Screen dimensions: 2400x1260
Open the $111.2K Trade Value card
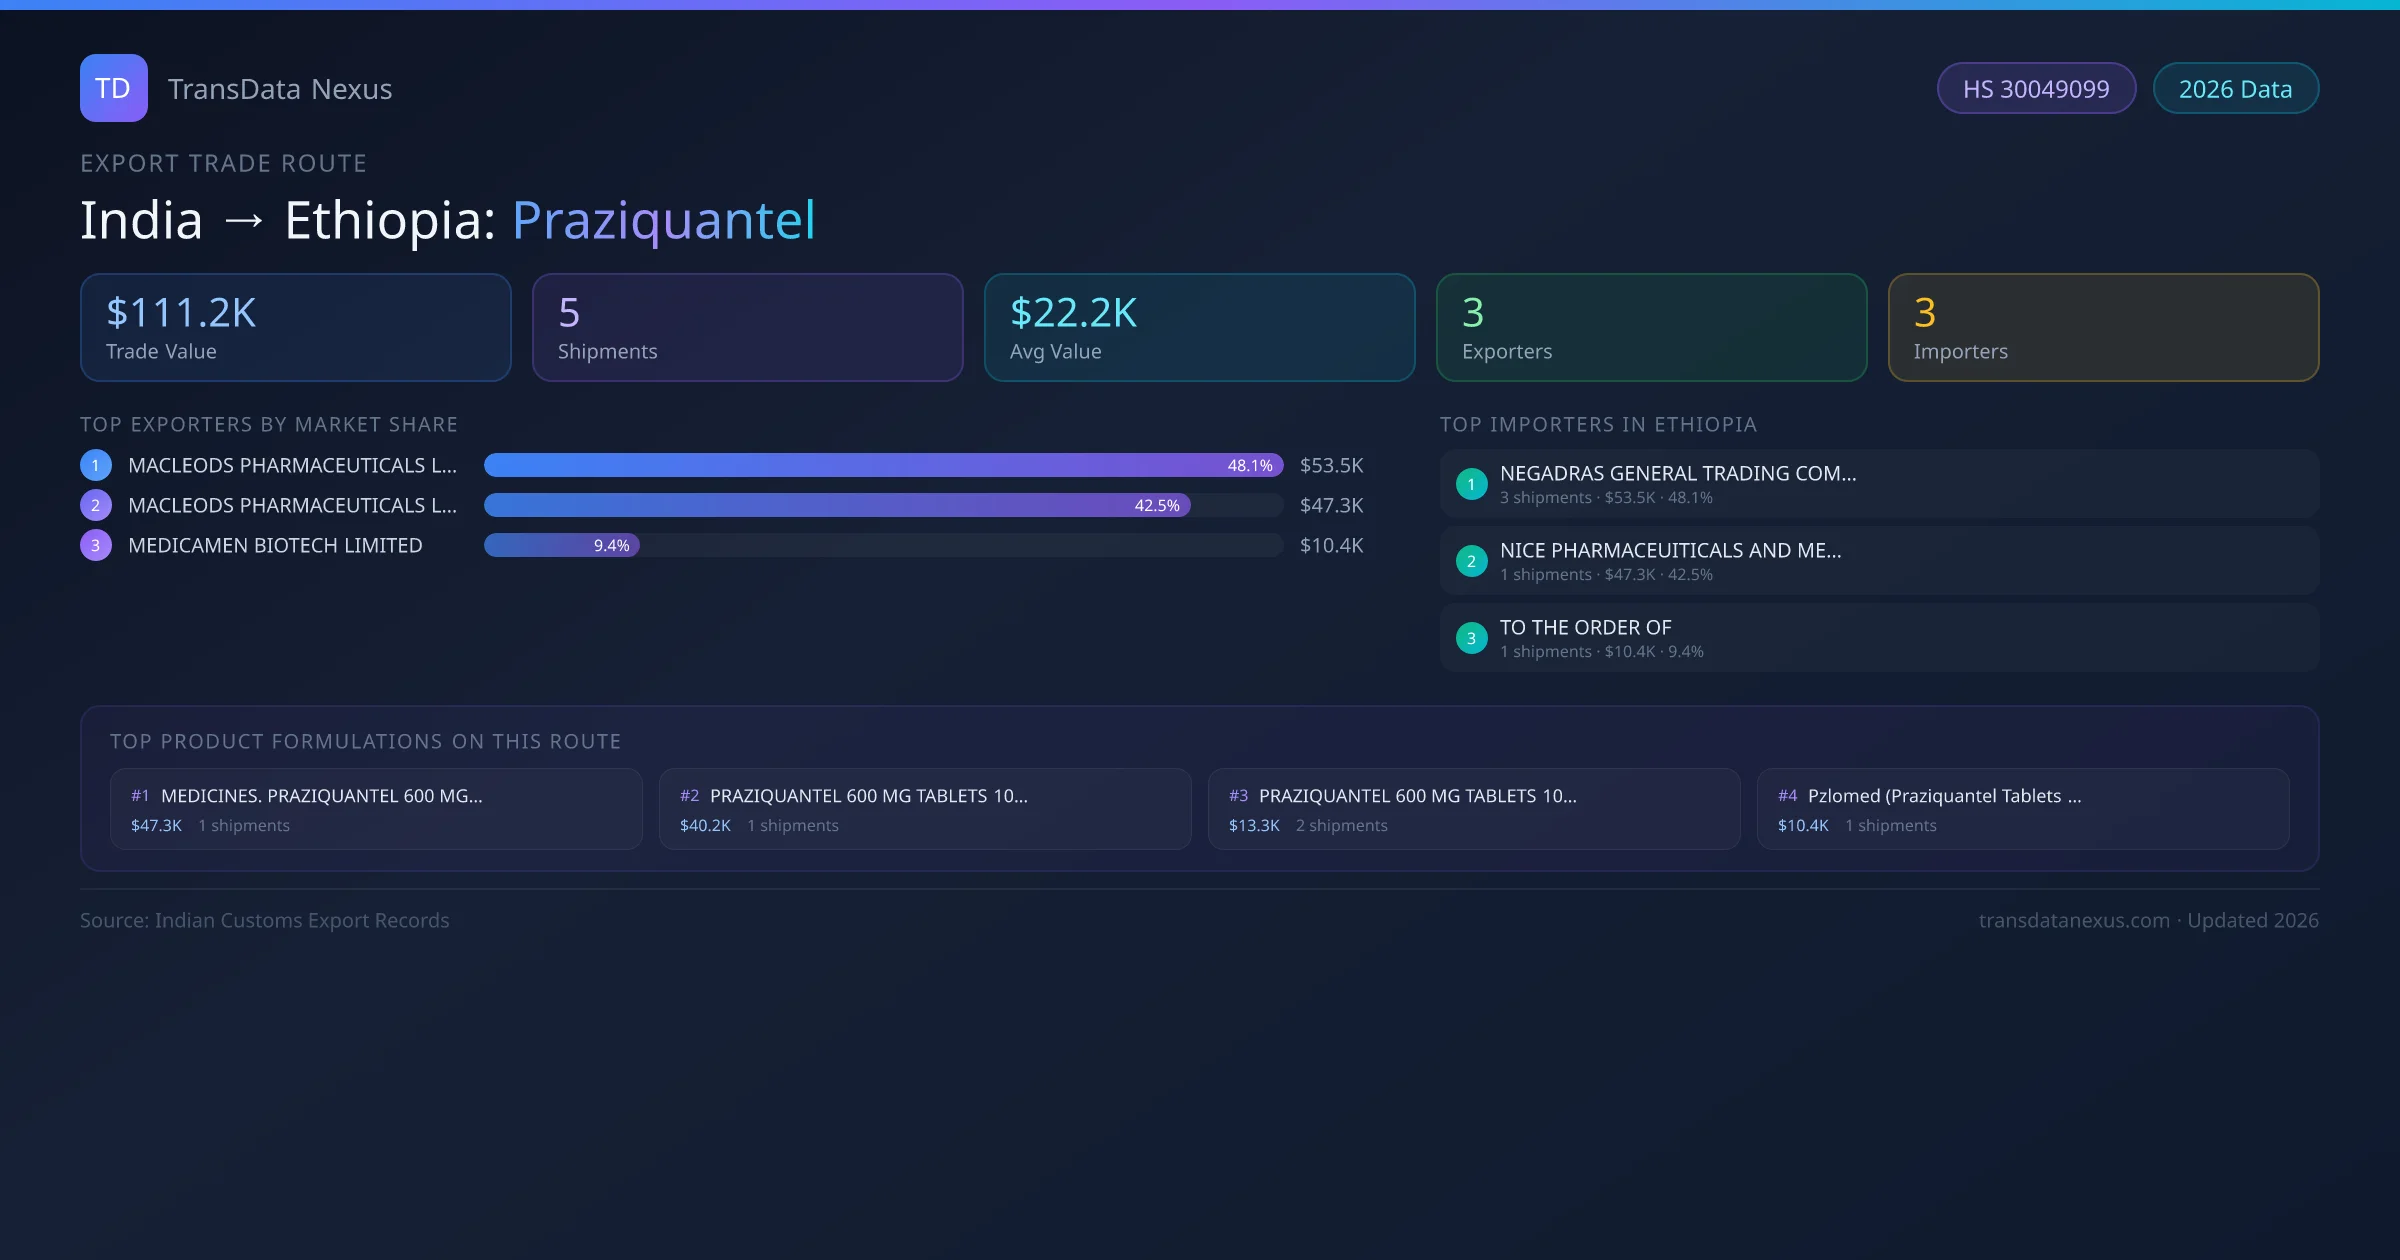click(x=295, y=328)
